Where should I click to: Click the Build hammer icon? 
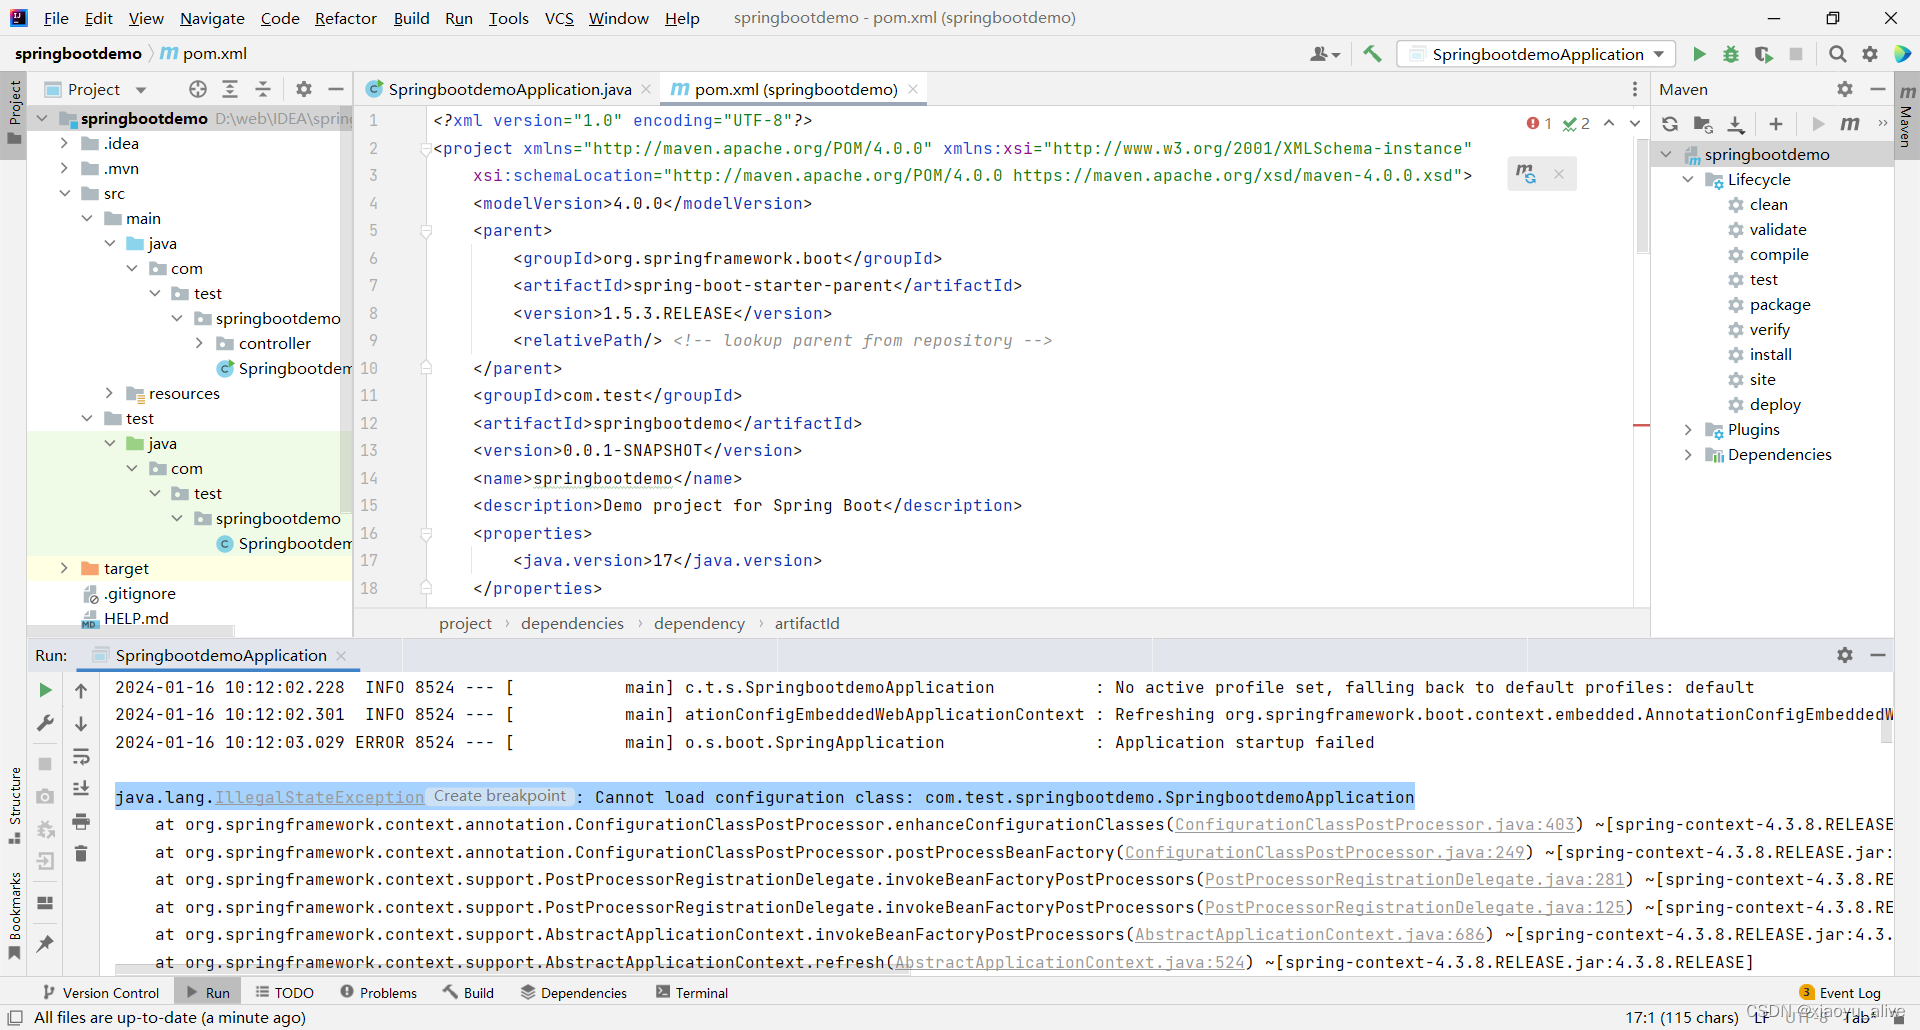1372,54
